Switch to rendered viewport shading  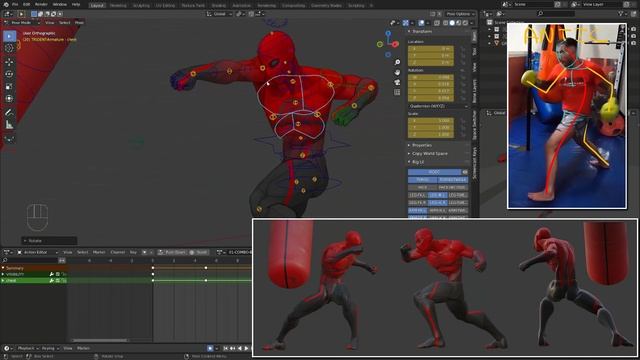pos(465,23)
